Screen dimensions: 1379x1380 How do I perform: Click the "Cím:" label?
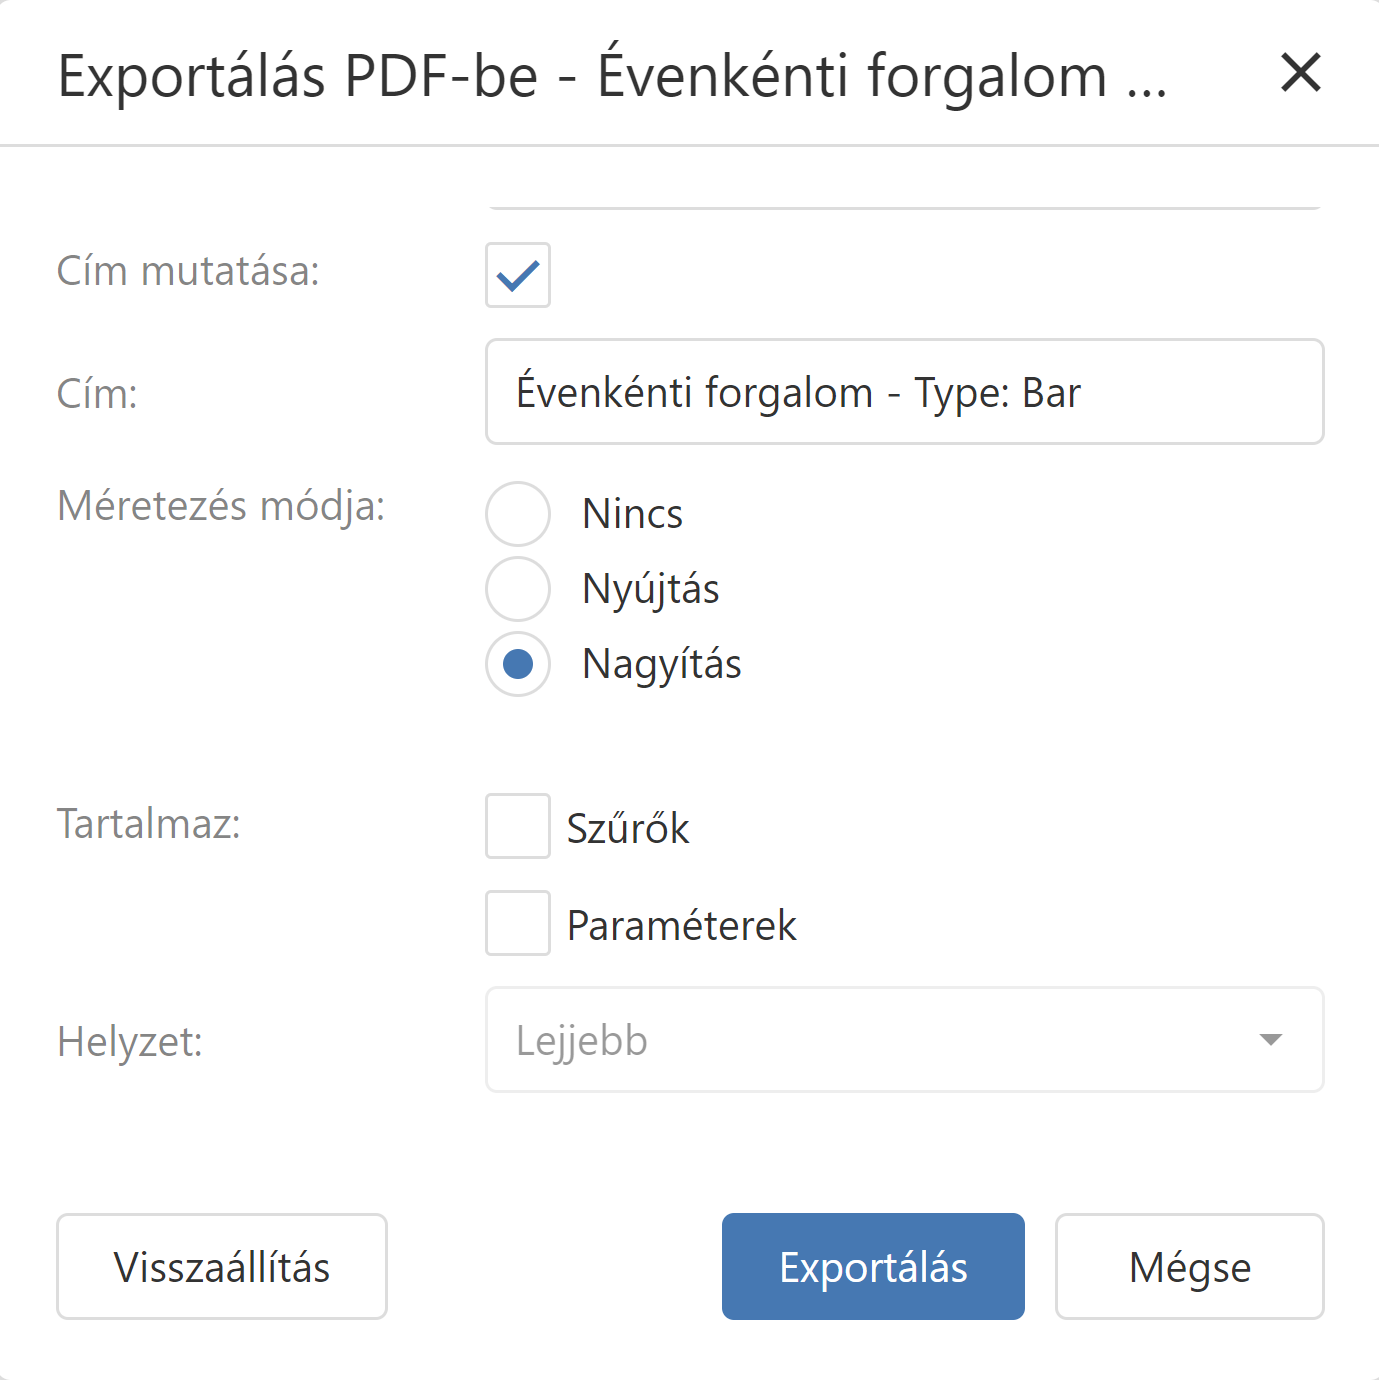[x=97, y=394]
